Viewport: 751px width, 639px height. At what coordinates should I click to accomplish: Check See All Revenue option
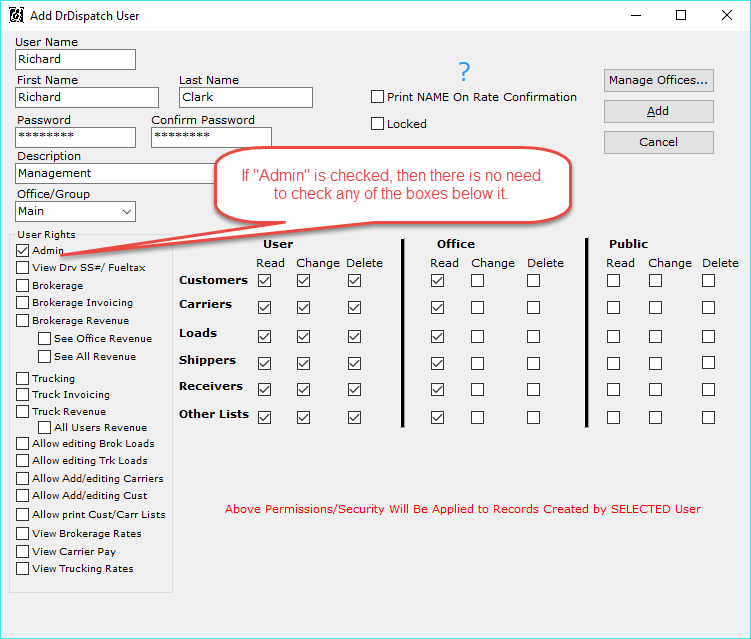45,356
